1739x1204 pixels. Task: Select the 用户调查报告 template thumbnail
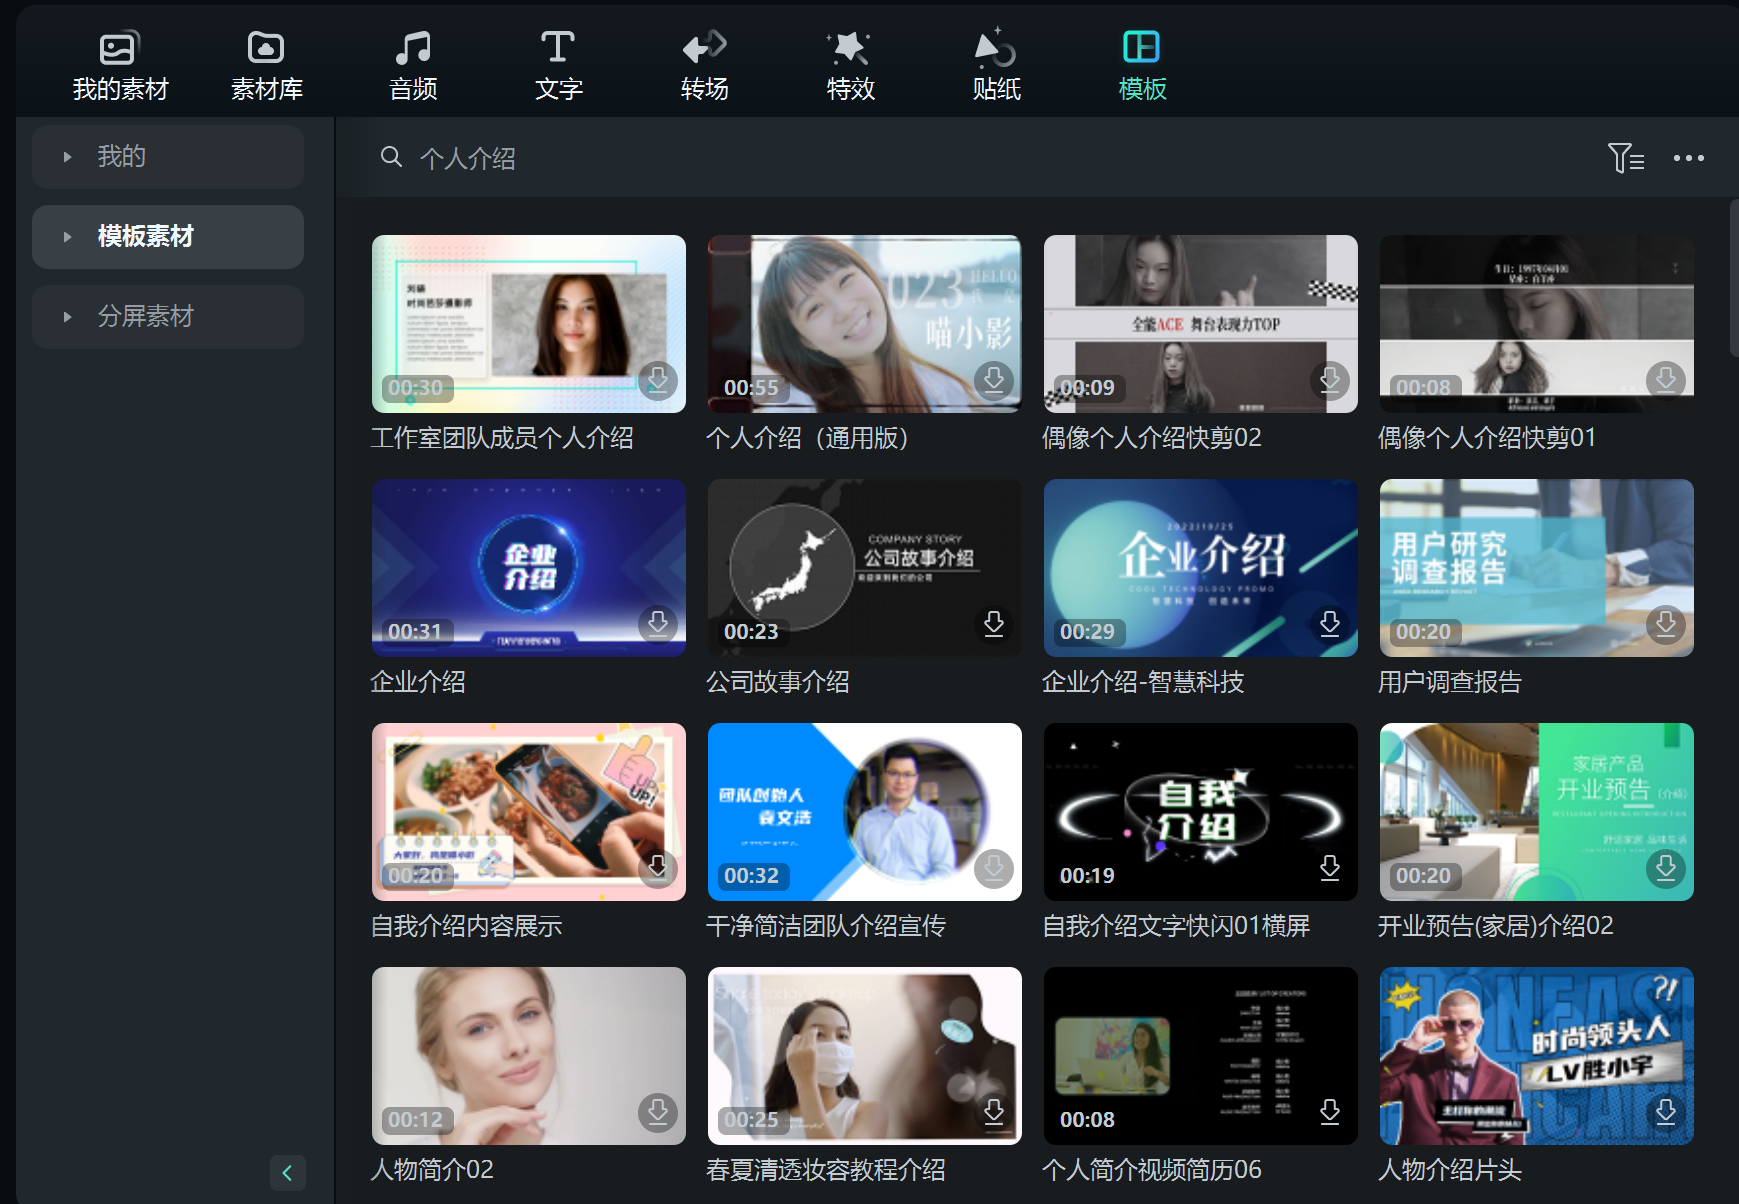pos(1536,567)
